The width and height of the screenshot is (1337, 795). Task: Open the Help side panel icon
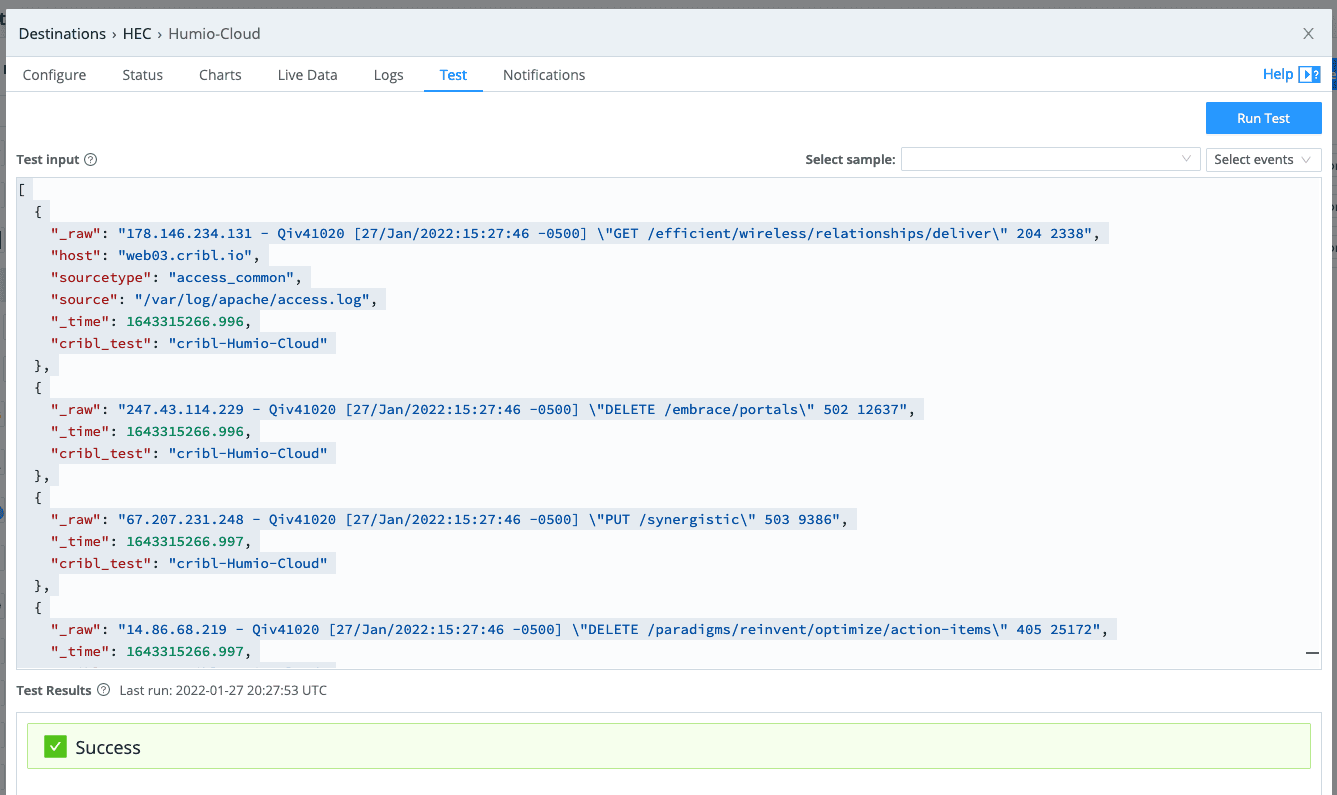click(1309, 75)
